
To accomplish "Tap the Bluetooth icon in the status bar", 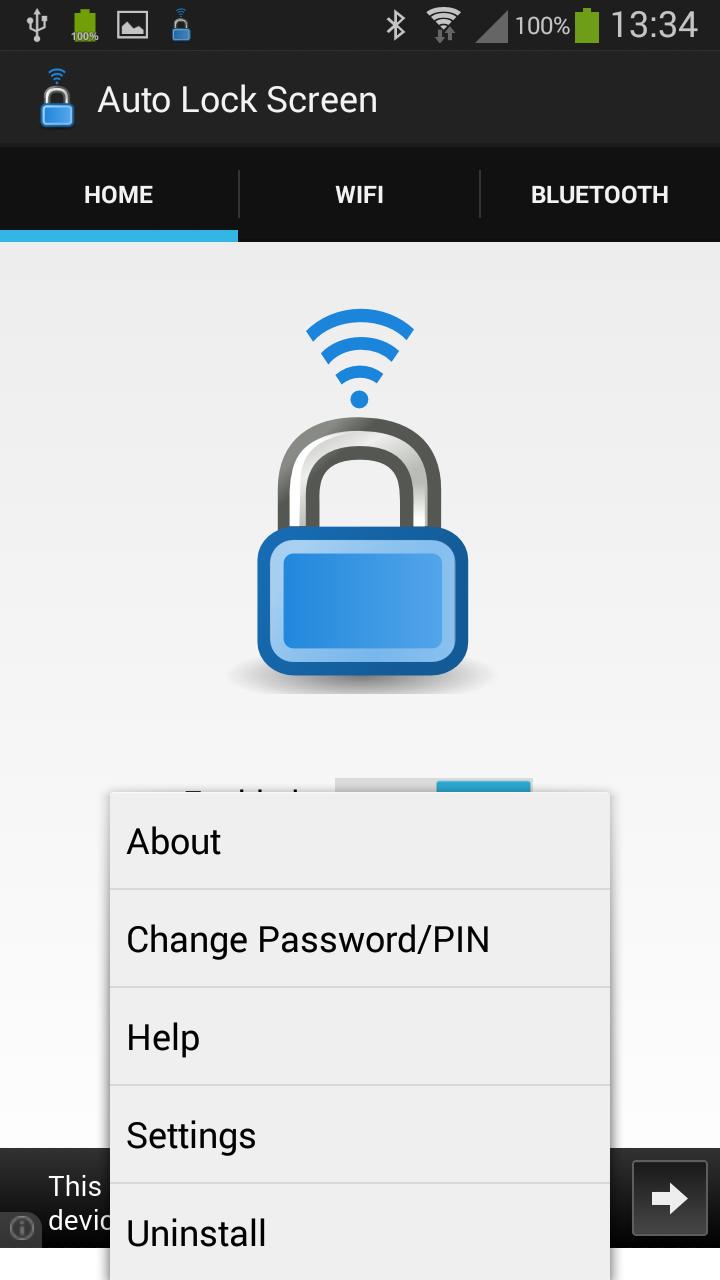I will point(396,25).
